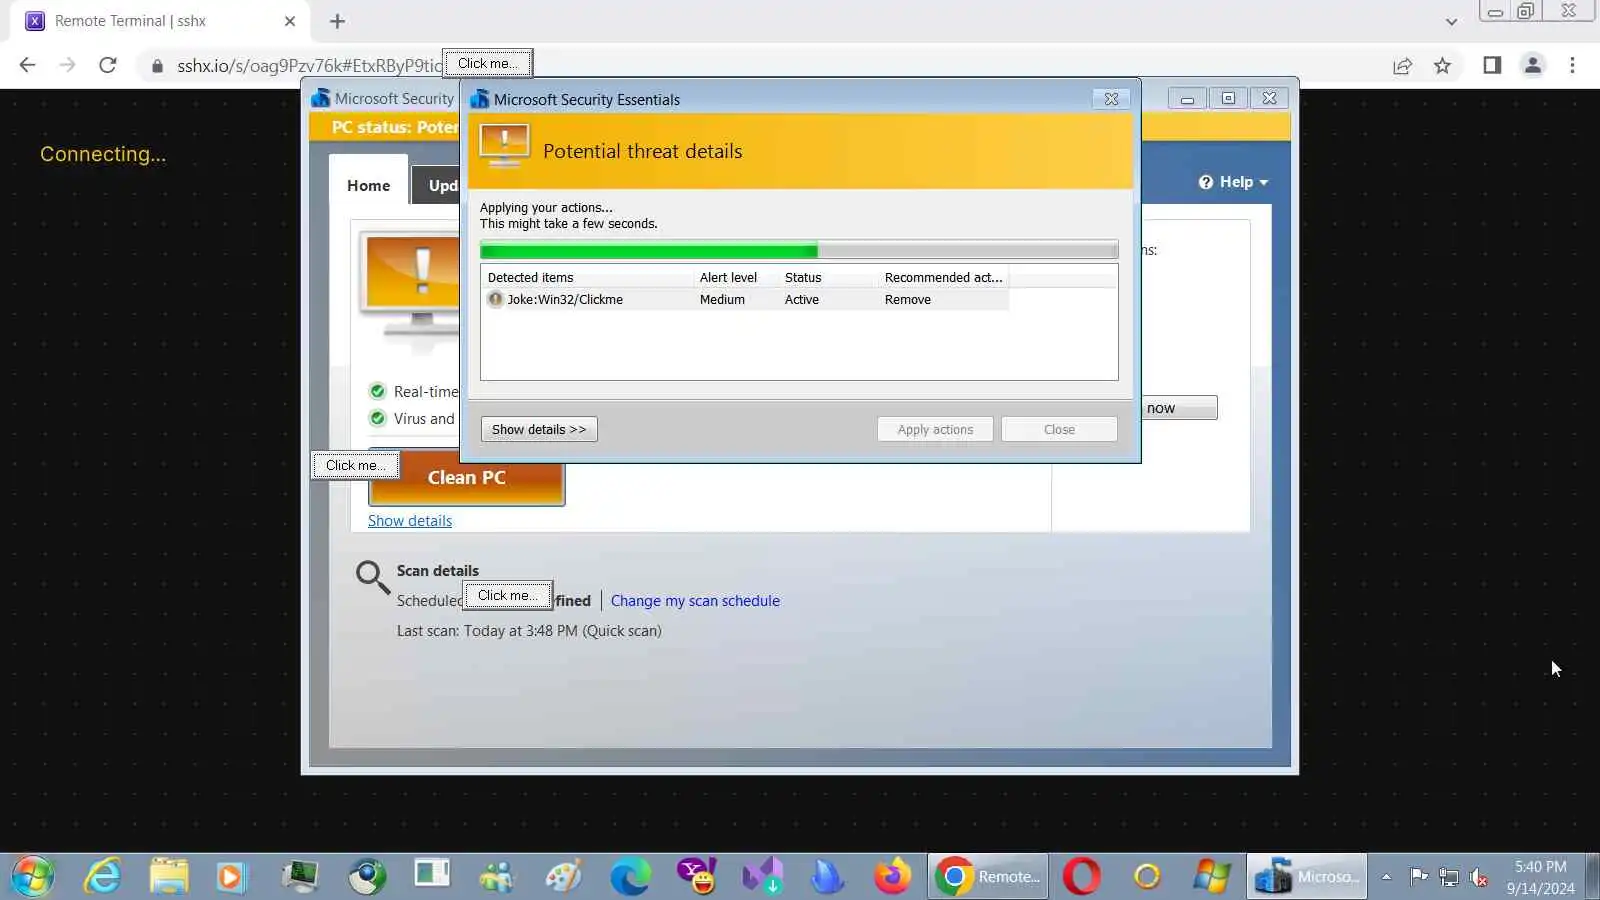This screenshot has width=1600, height=900.
Task: Switch to the Chrome Remote taskbar button
Action: (988, 877)
